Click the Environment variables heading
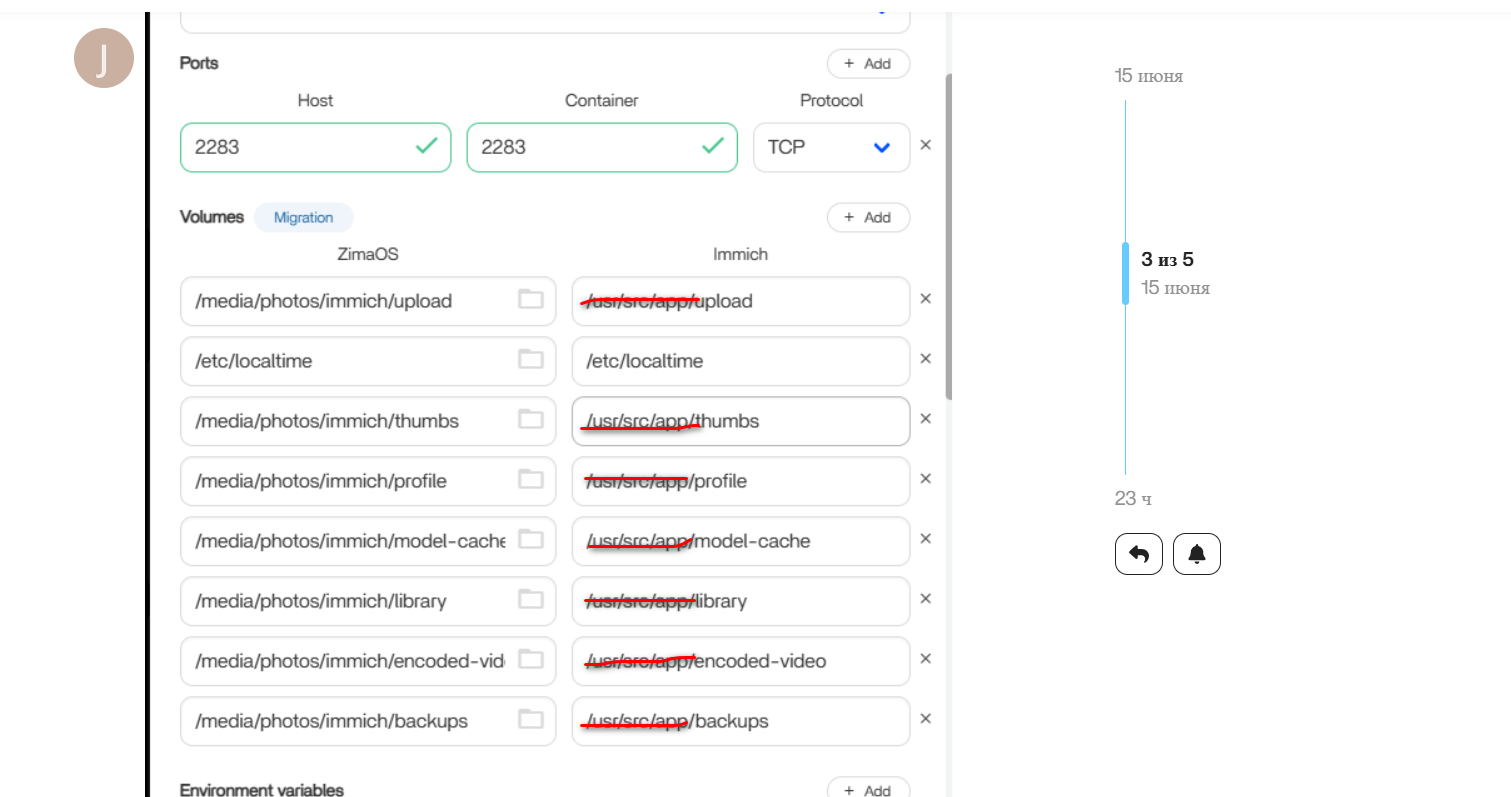The width and height of the screenshot is (1511, 797). tap(262, 789)
